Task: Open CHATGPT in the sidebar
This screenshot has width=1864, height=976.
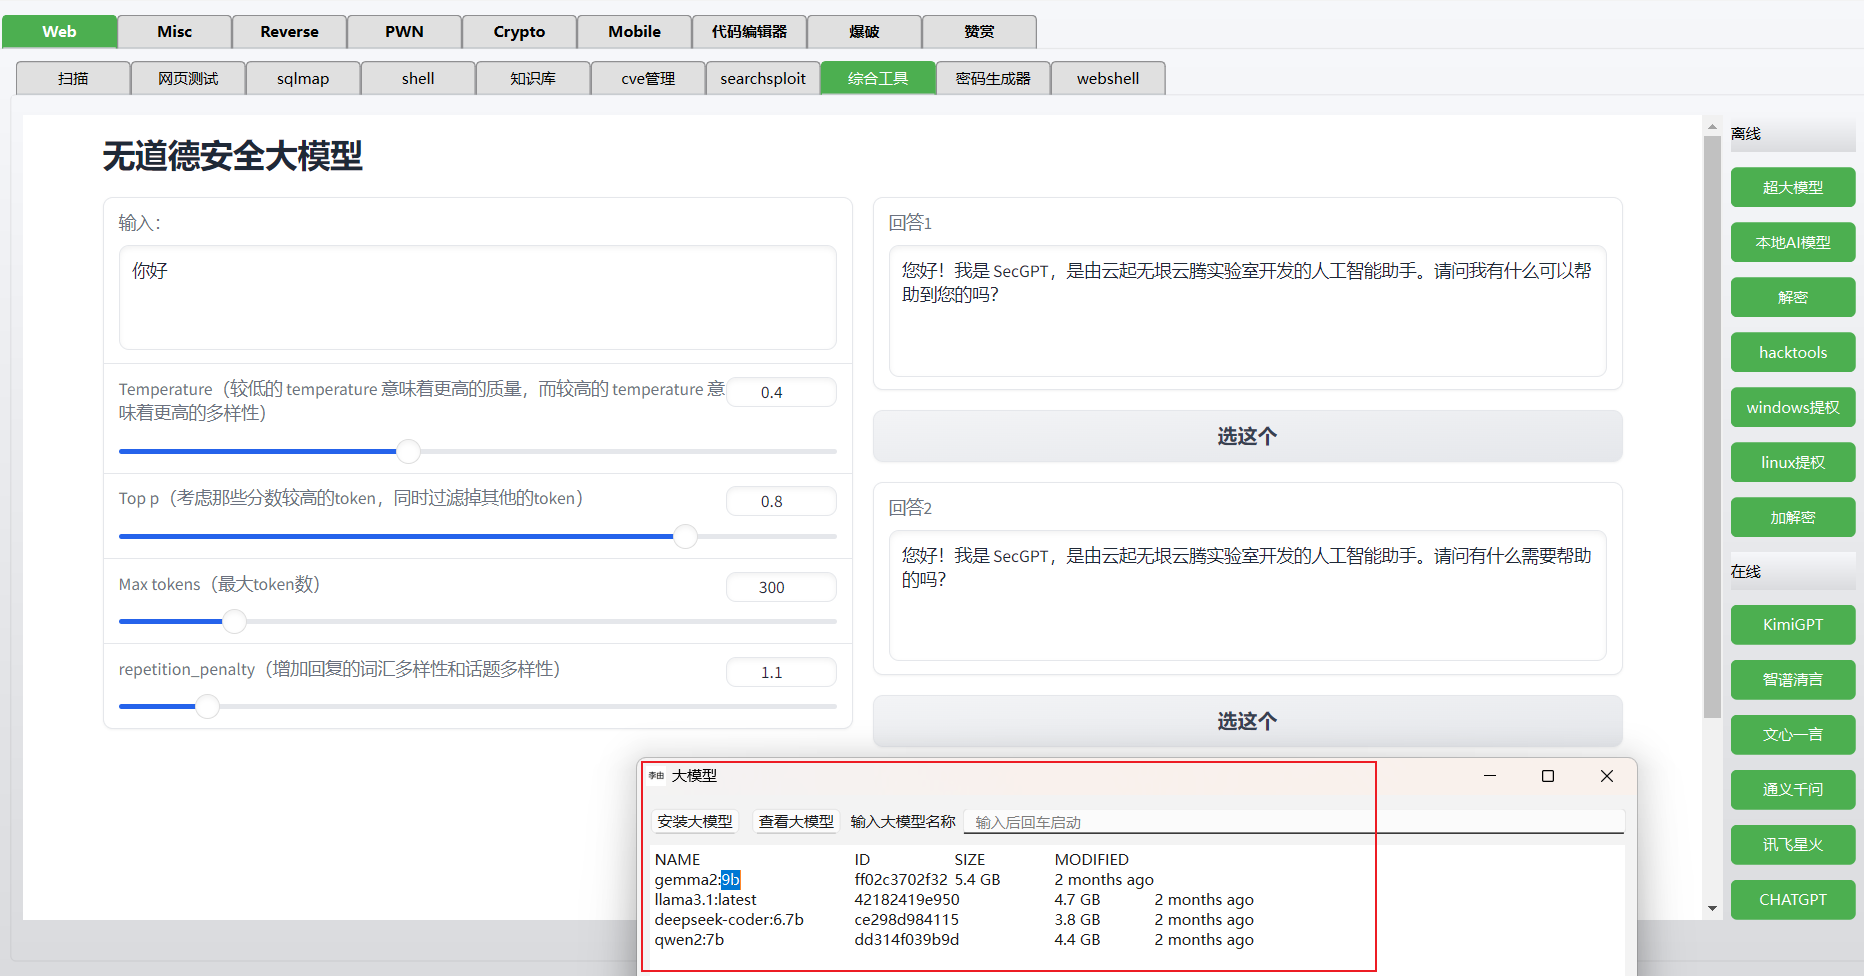Action: (x=1792, y=899)
